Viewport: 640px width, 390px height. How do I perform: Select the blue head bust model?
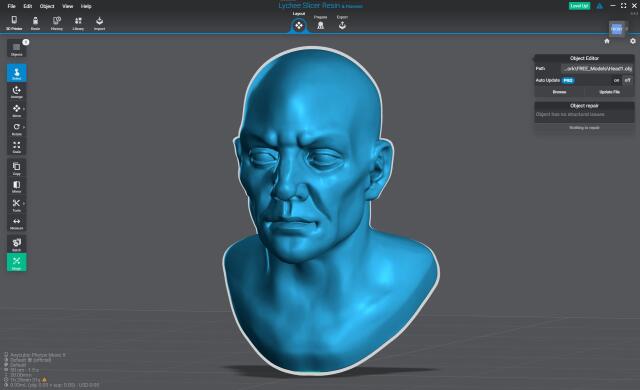[x=331, y=212]
